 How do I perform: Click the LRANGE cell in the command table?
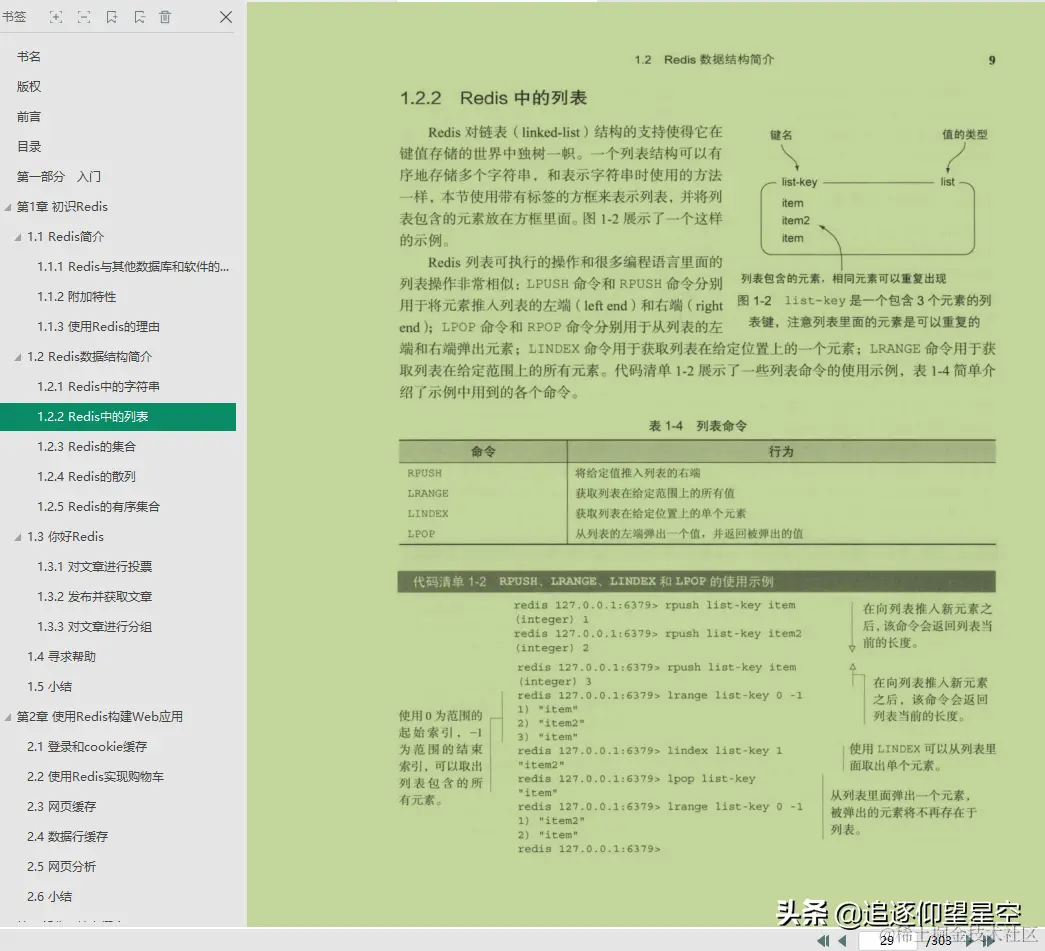tap(428, 493)
